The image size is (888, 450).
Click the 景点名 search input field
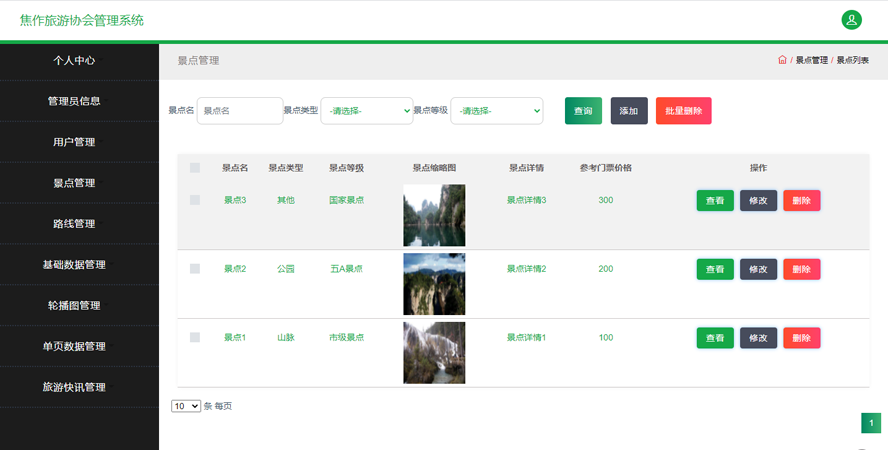coord(240,110)
